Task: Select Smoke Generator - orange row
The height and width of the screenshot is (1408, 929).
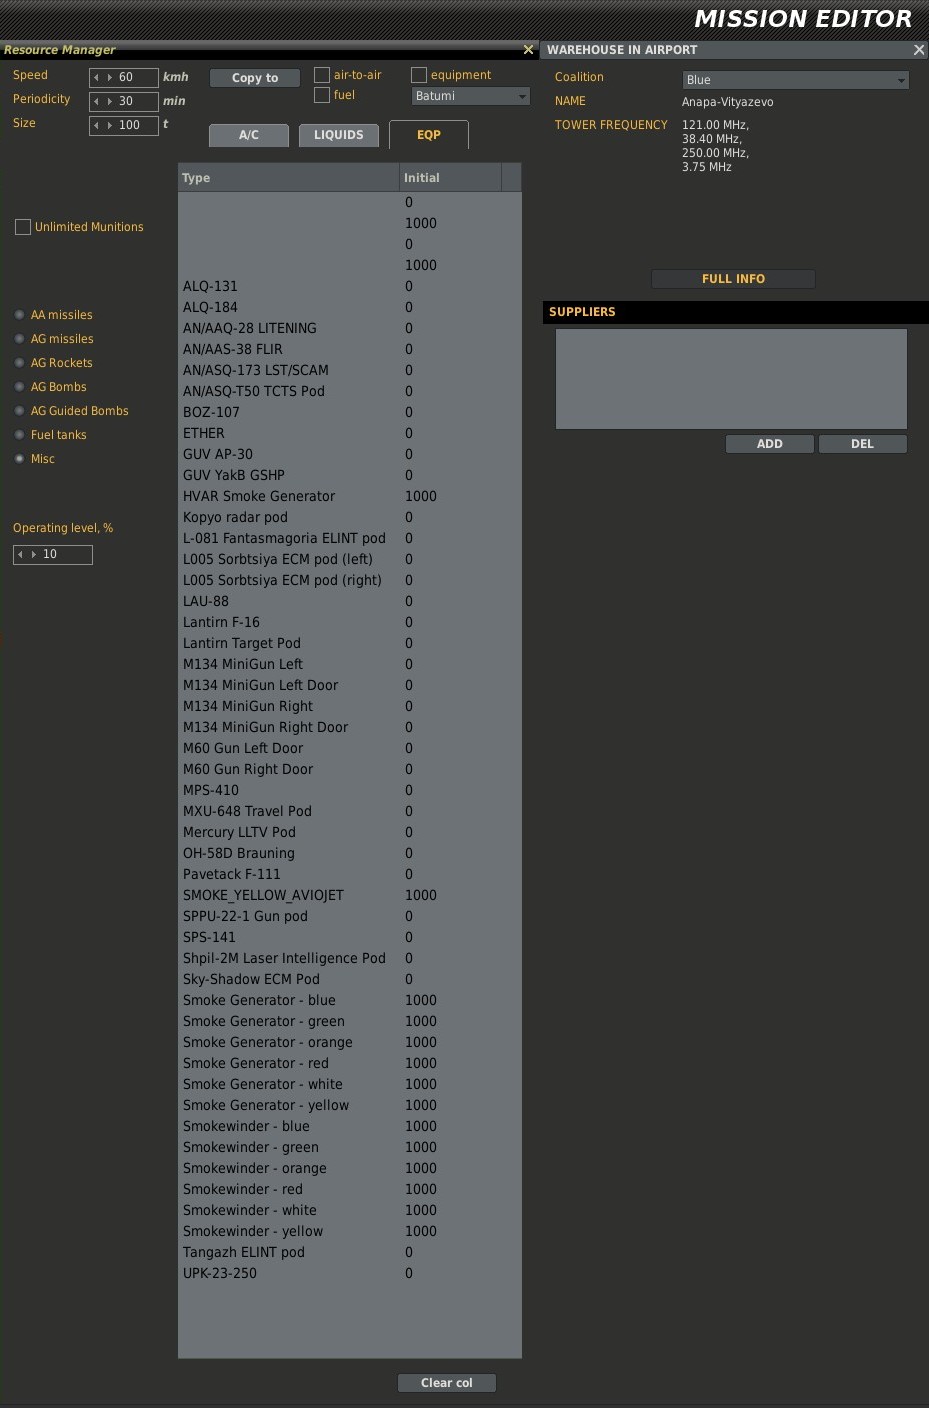Action: 349,1042
